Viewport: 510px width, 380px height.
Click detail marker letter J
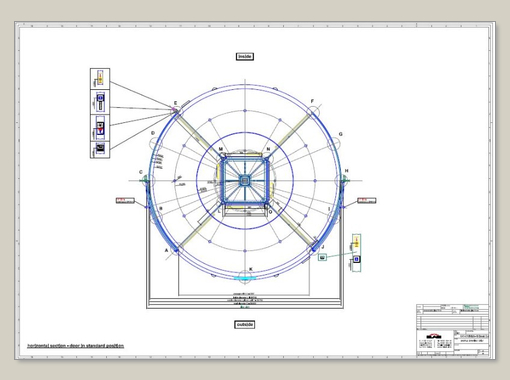coord(323,247)
